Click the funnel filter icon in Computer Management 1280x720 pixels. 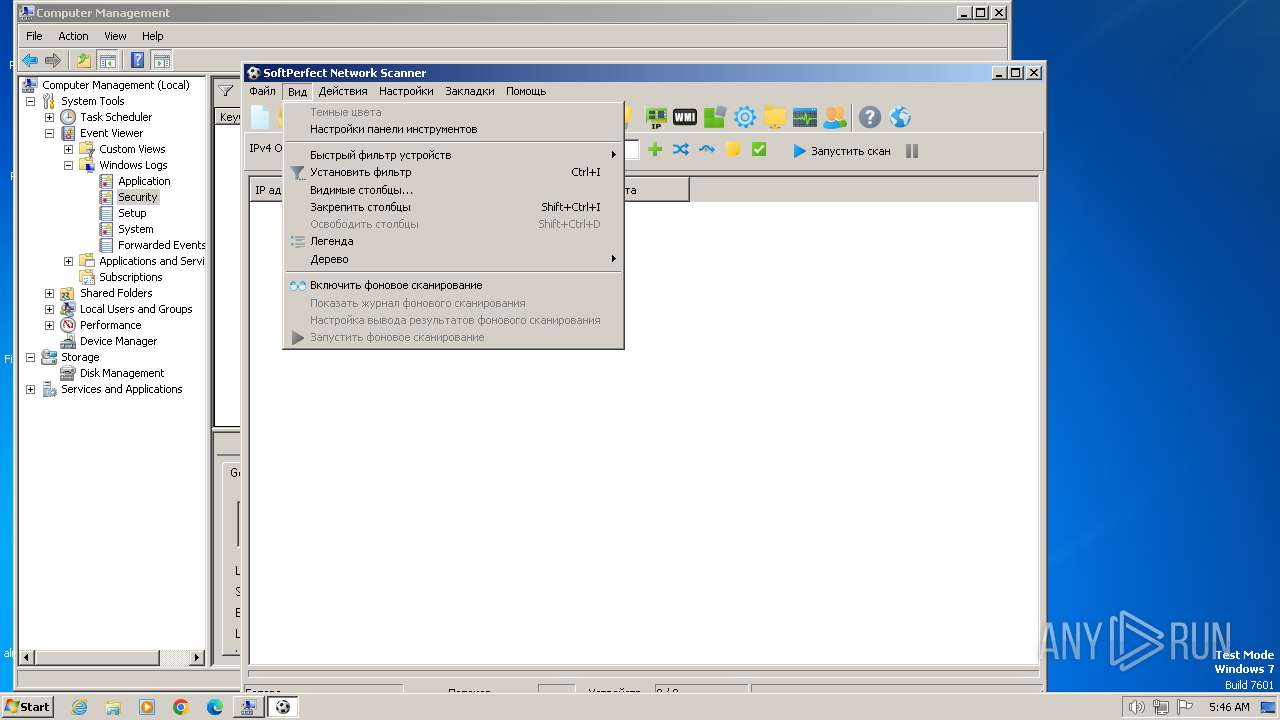(x=227, y=91)
